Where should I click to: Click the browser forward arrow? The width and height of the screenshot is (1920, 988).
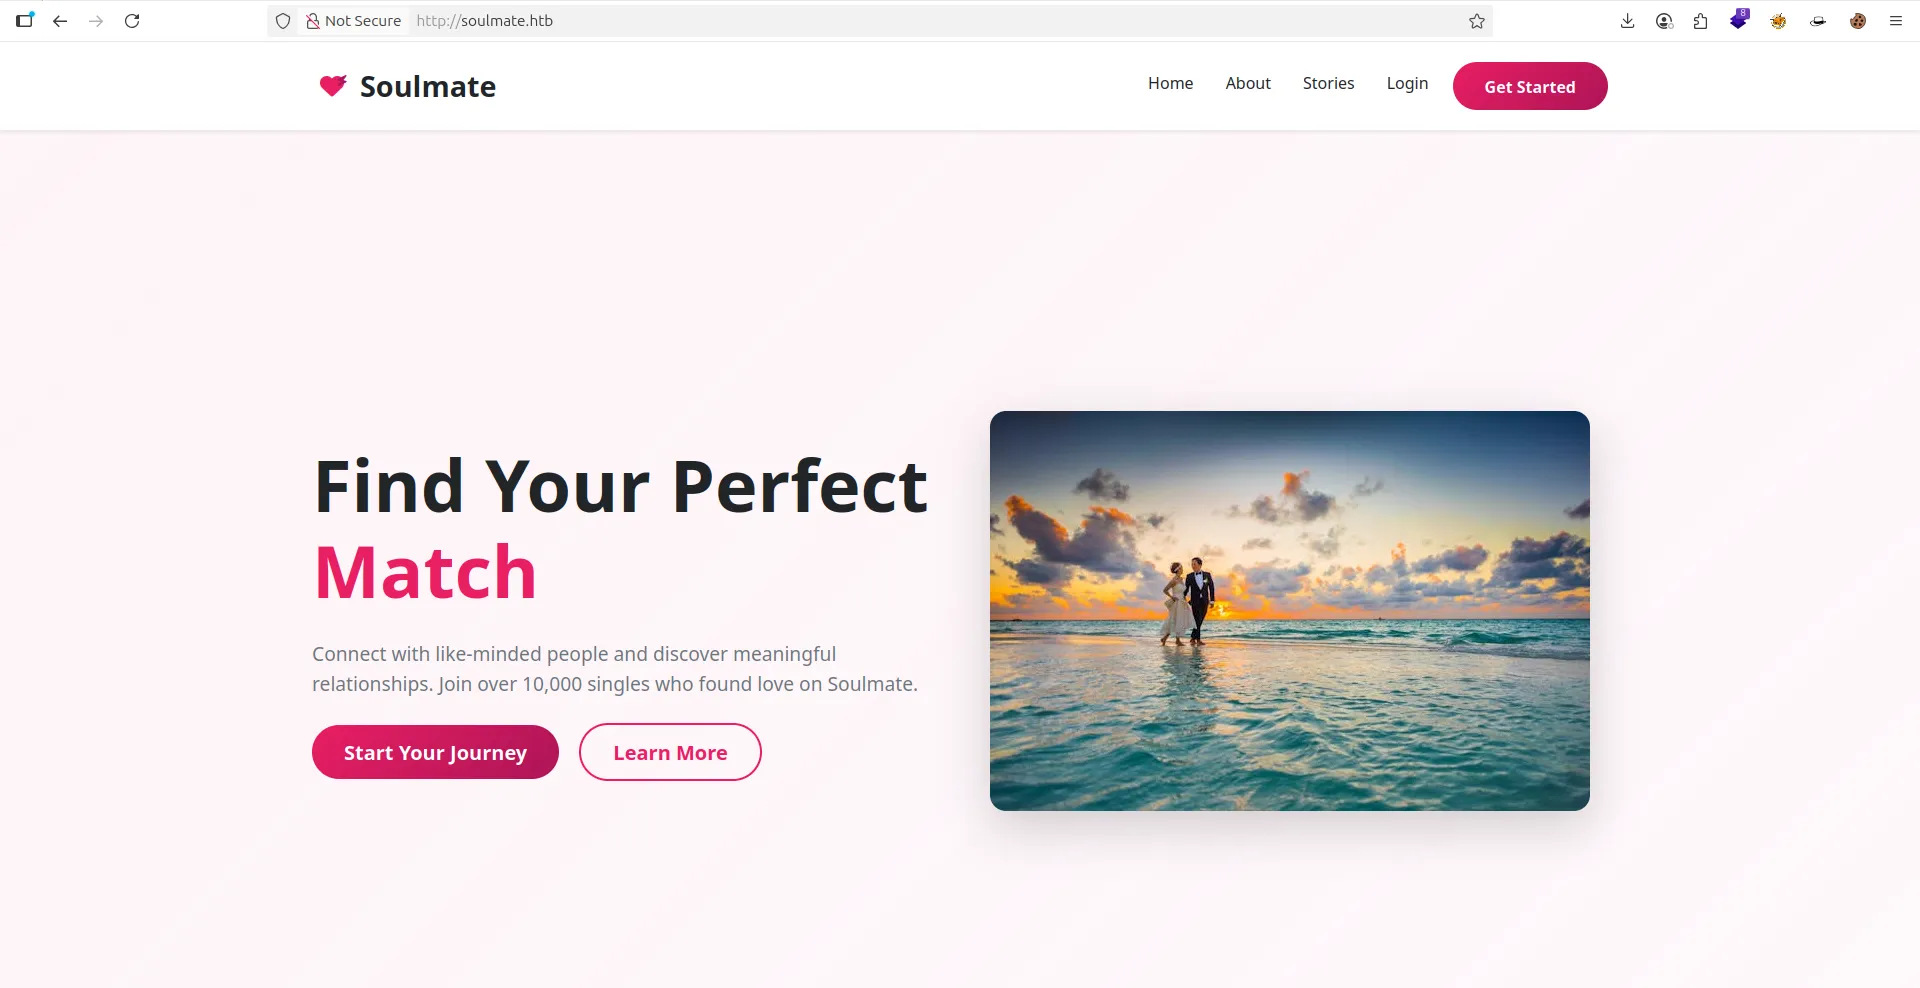96,21
